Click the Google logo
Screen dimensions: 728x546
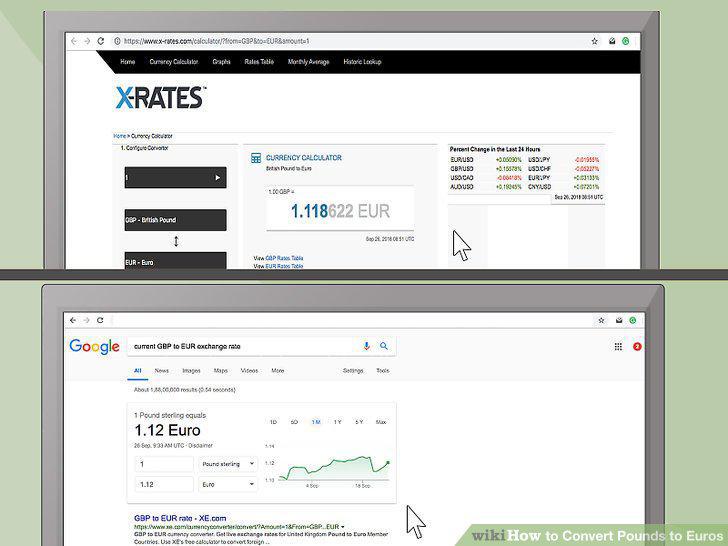[94, 346]
